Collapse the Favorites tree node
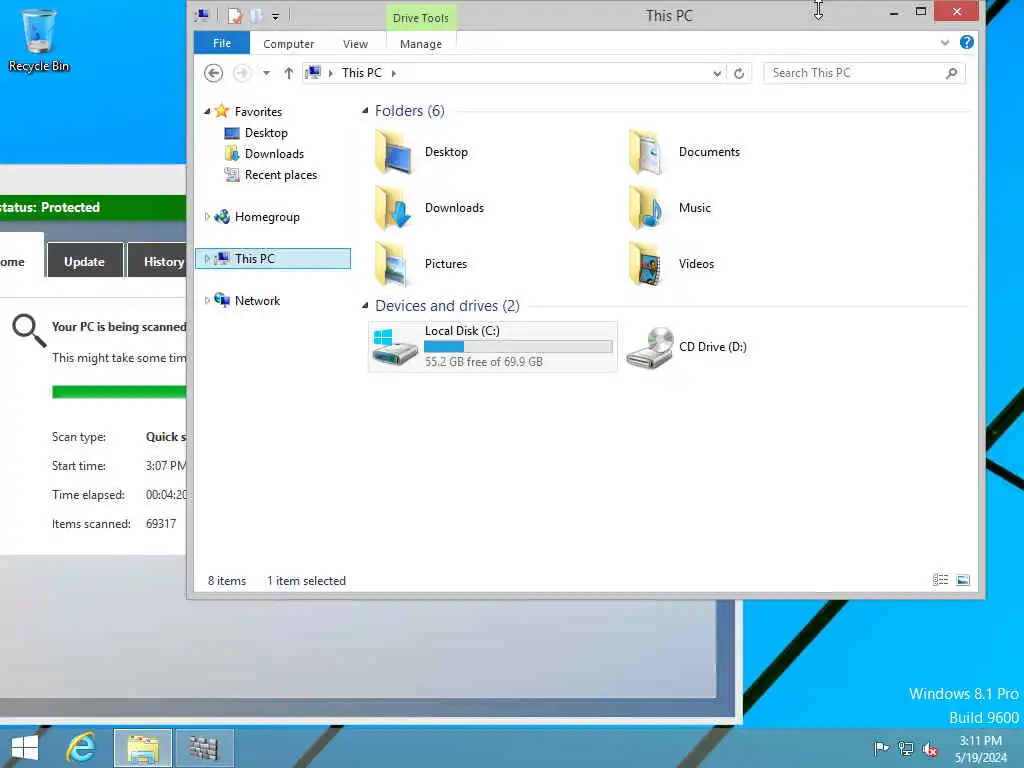The image size is (1024, 768). [x=207, y=112]
